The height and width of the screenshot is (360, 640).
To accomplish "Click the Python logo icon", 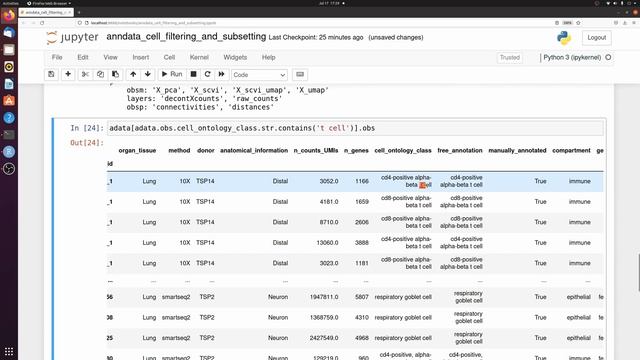I will point(564,38).
